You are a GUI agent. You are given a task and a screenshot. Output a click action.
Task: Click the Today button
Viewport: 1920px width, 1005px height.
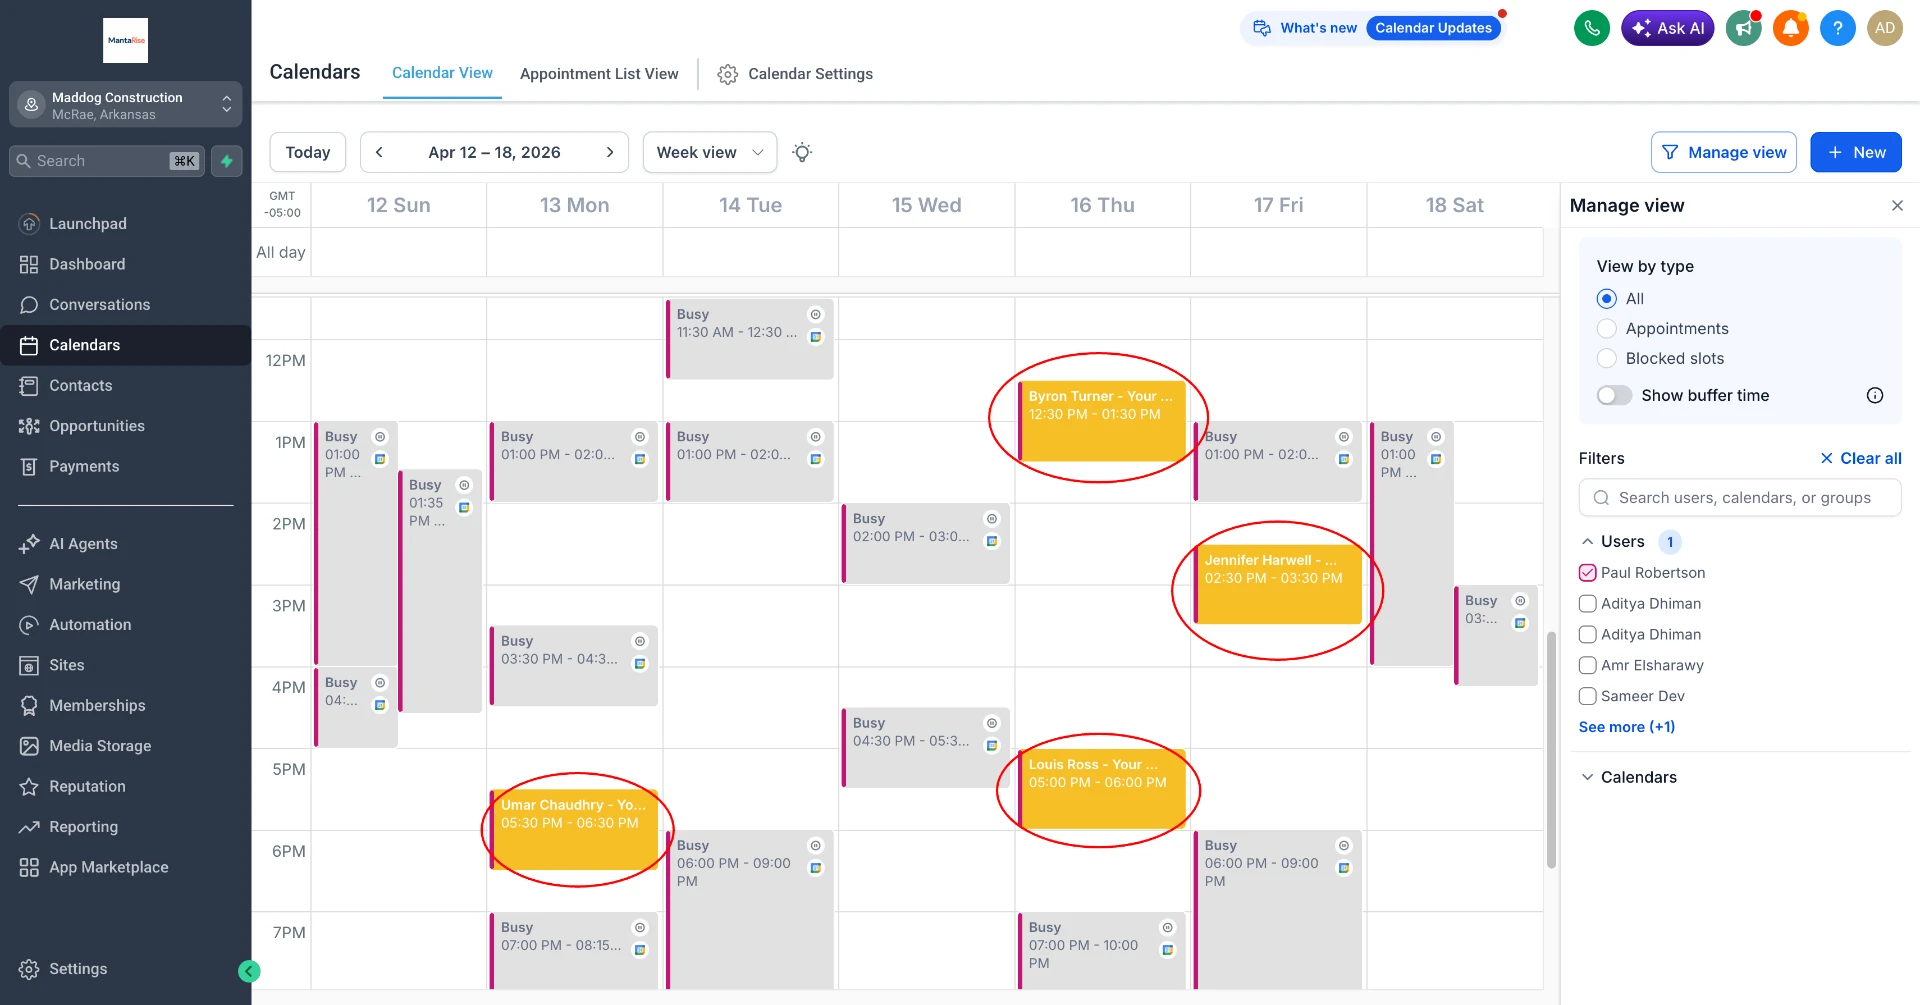(x=308, y=152)
